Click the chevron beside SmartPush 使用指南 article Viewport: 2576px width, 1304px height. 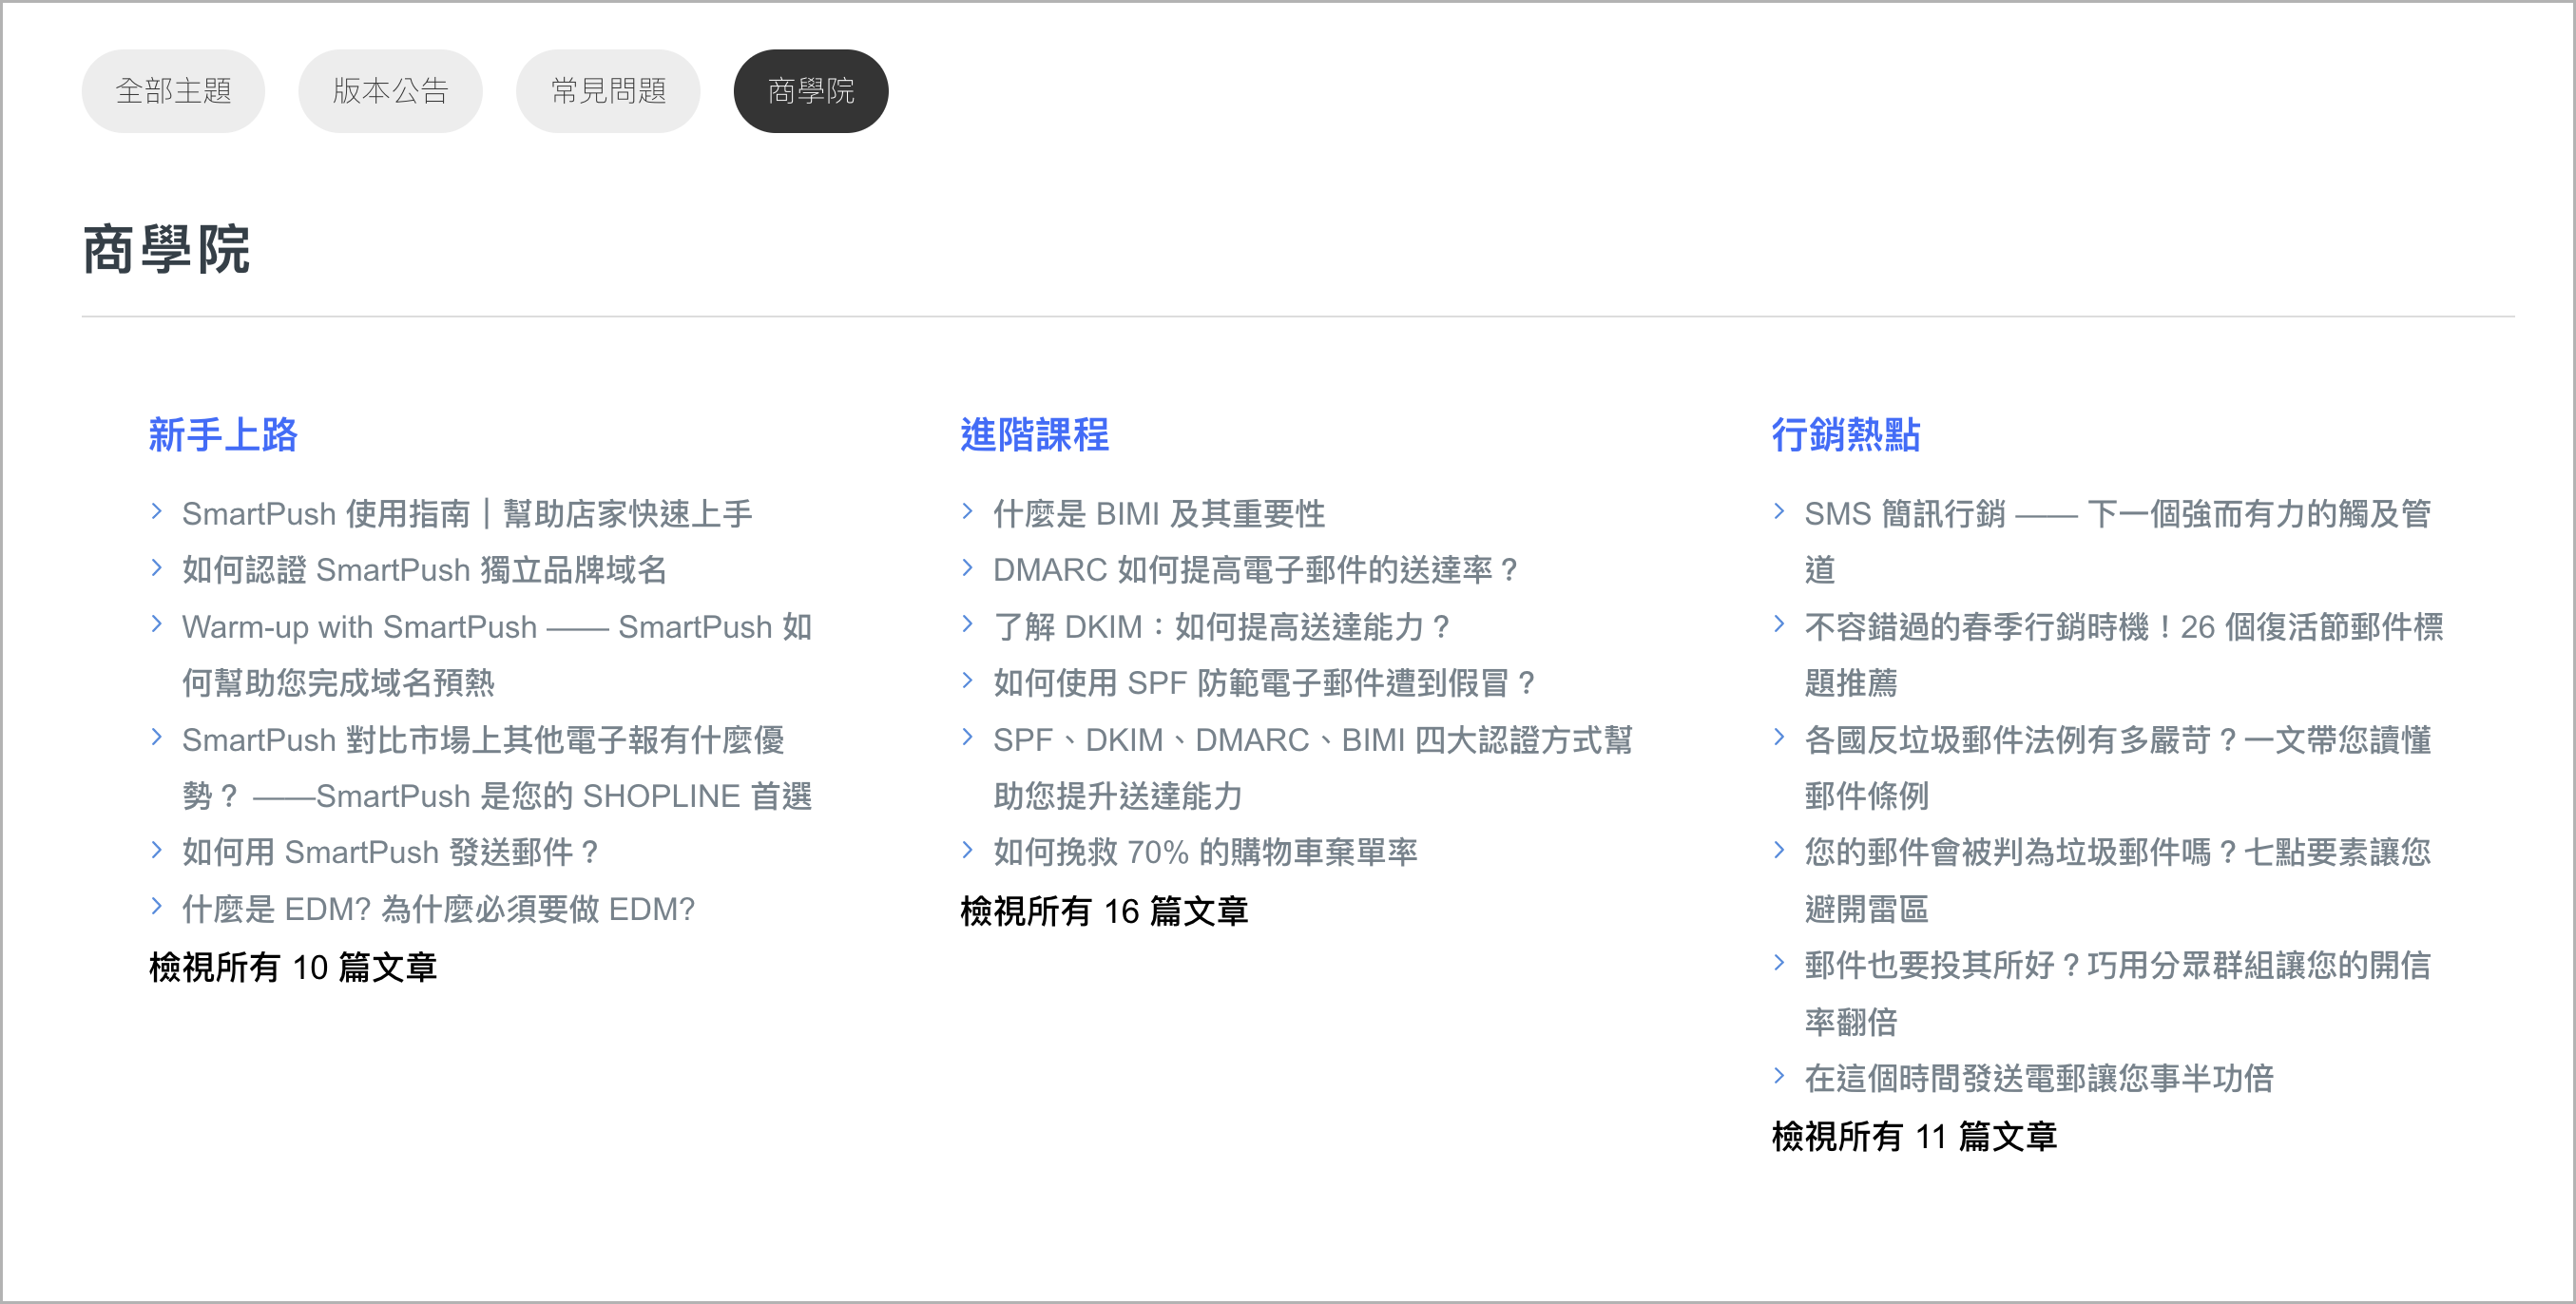point(157,512)
